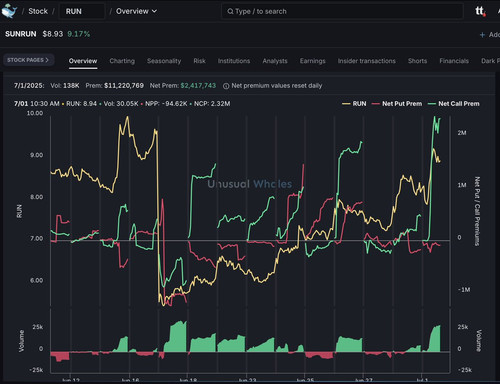Switch to the Charting tab
The height and width of the screenshot is (384, 500).
[x=122, y=61]
